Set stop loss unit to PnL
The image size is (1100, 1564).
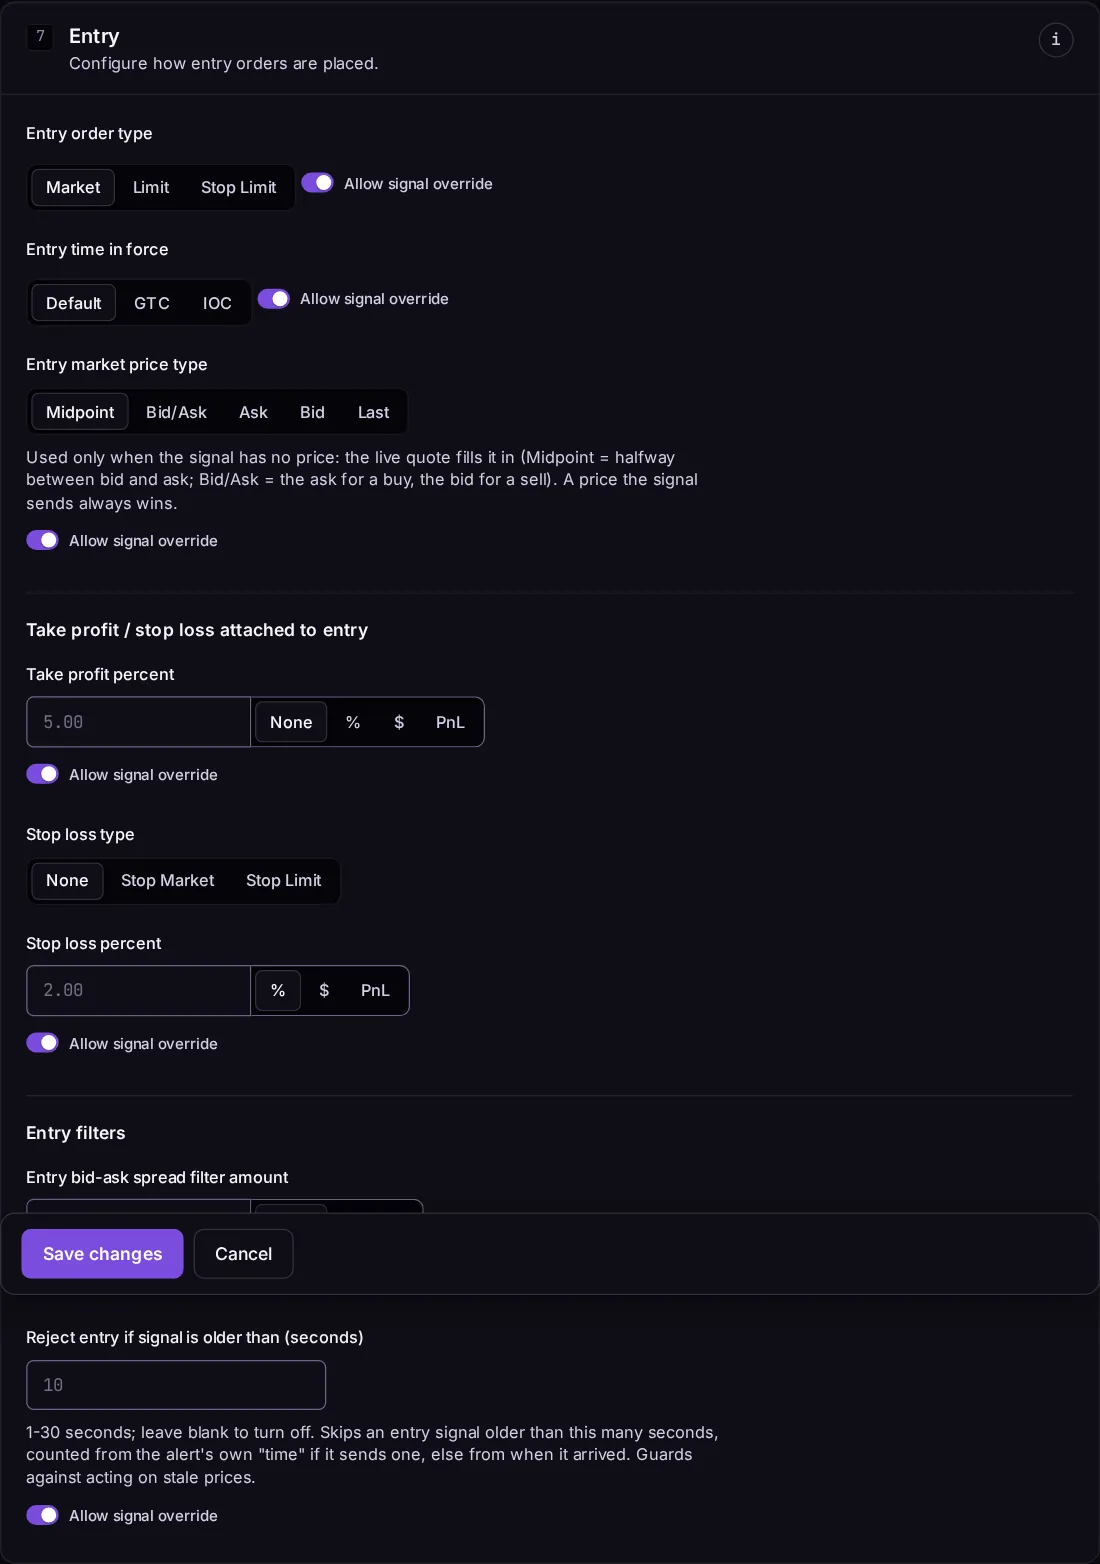click(375, 991)
